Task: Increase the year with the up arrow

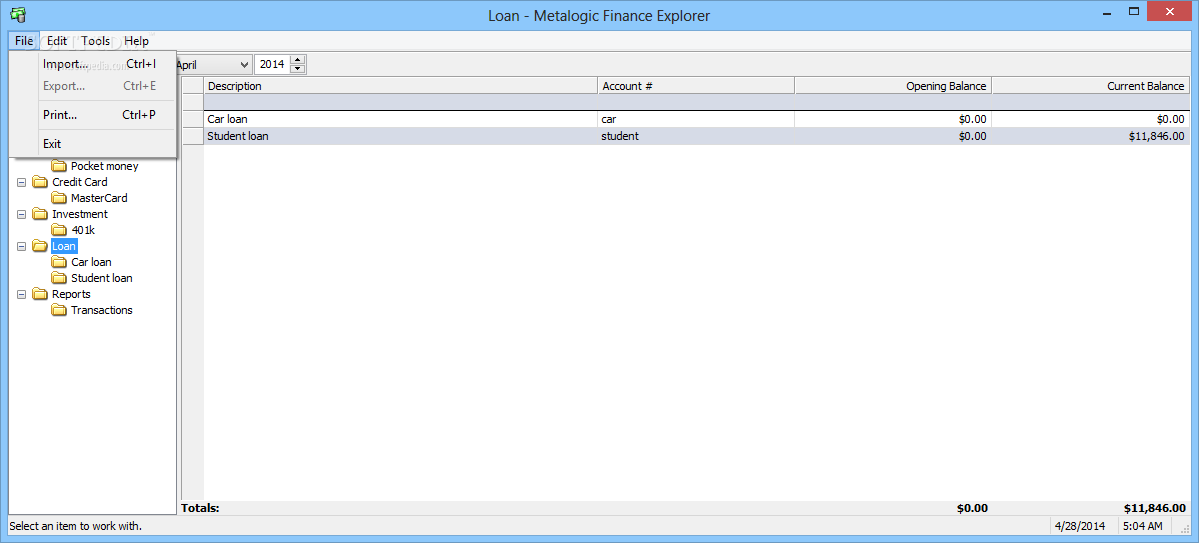Action: tap(298, 60)
